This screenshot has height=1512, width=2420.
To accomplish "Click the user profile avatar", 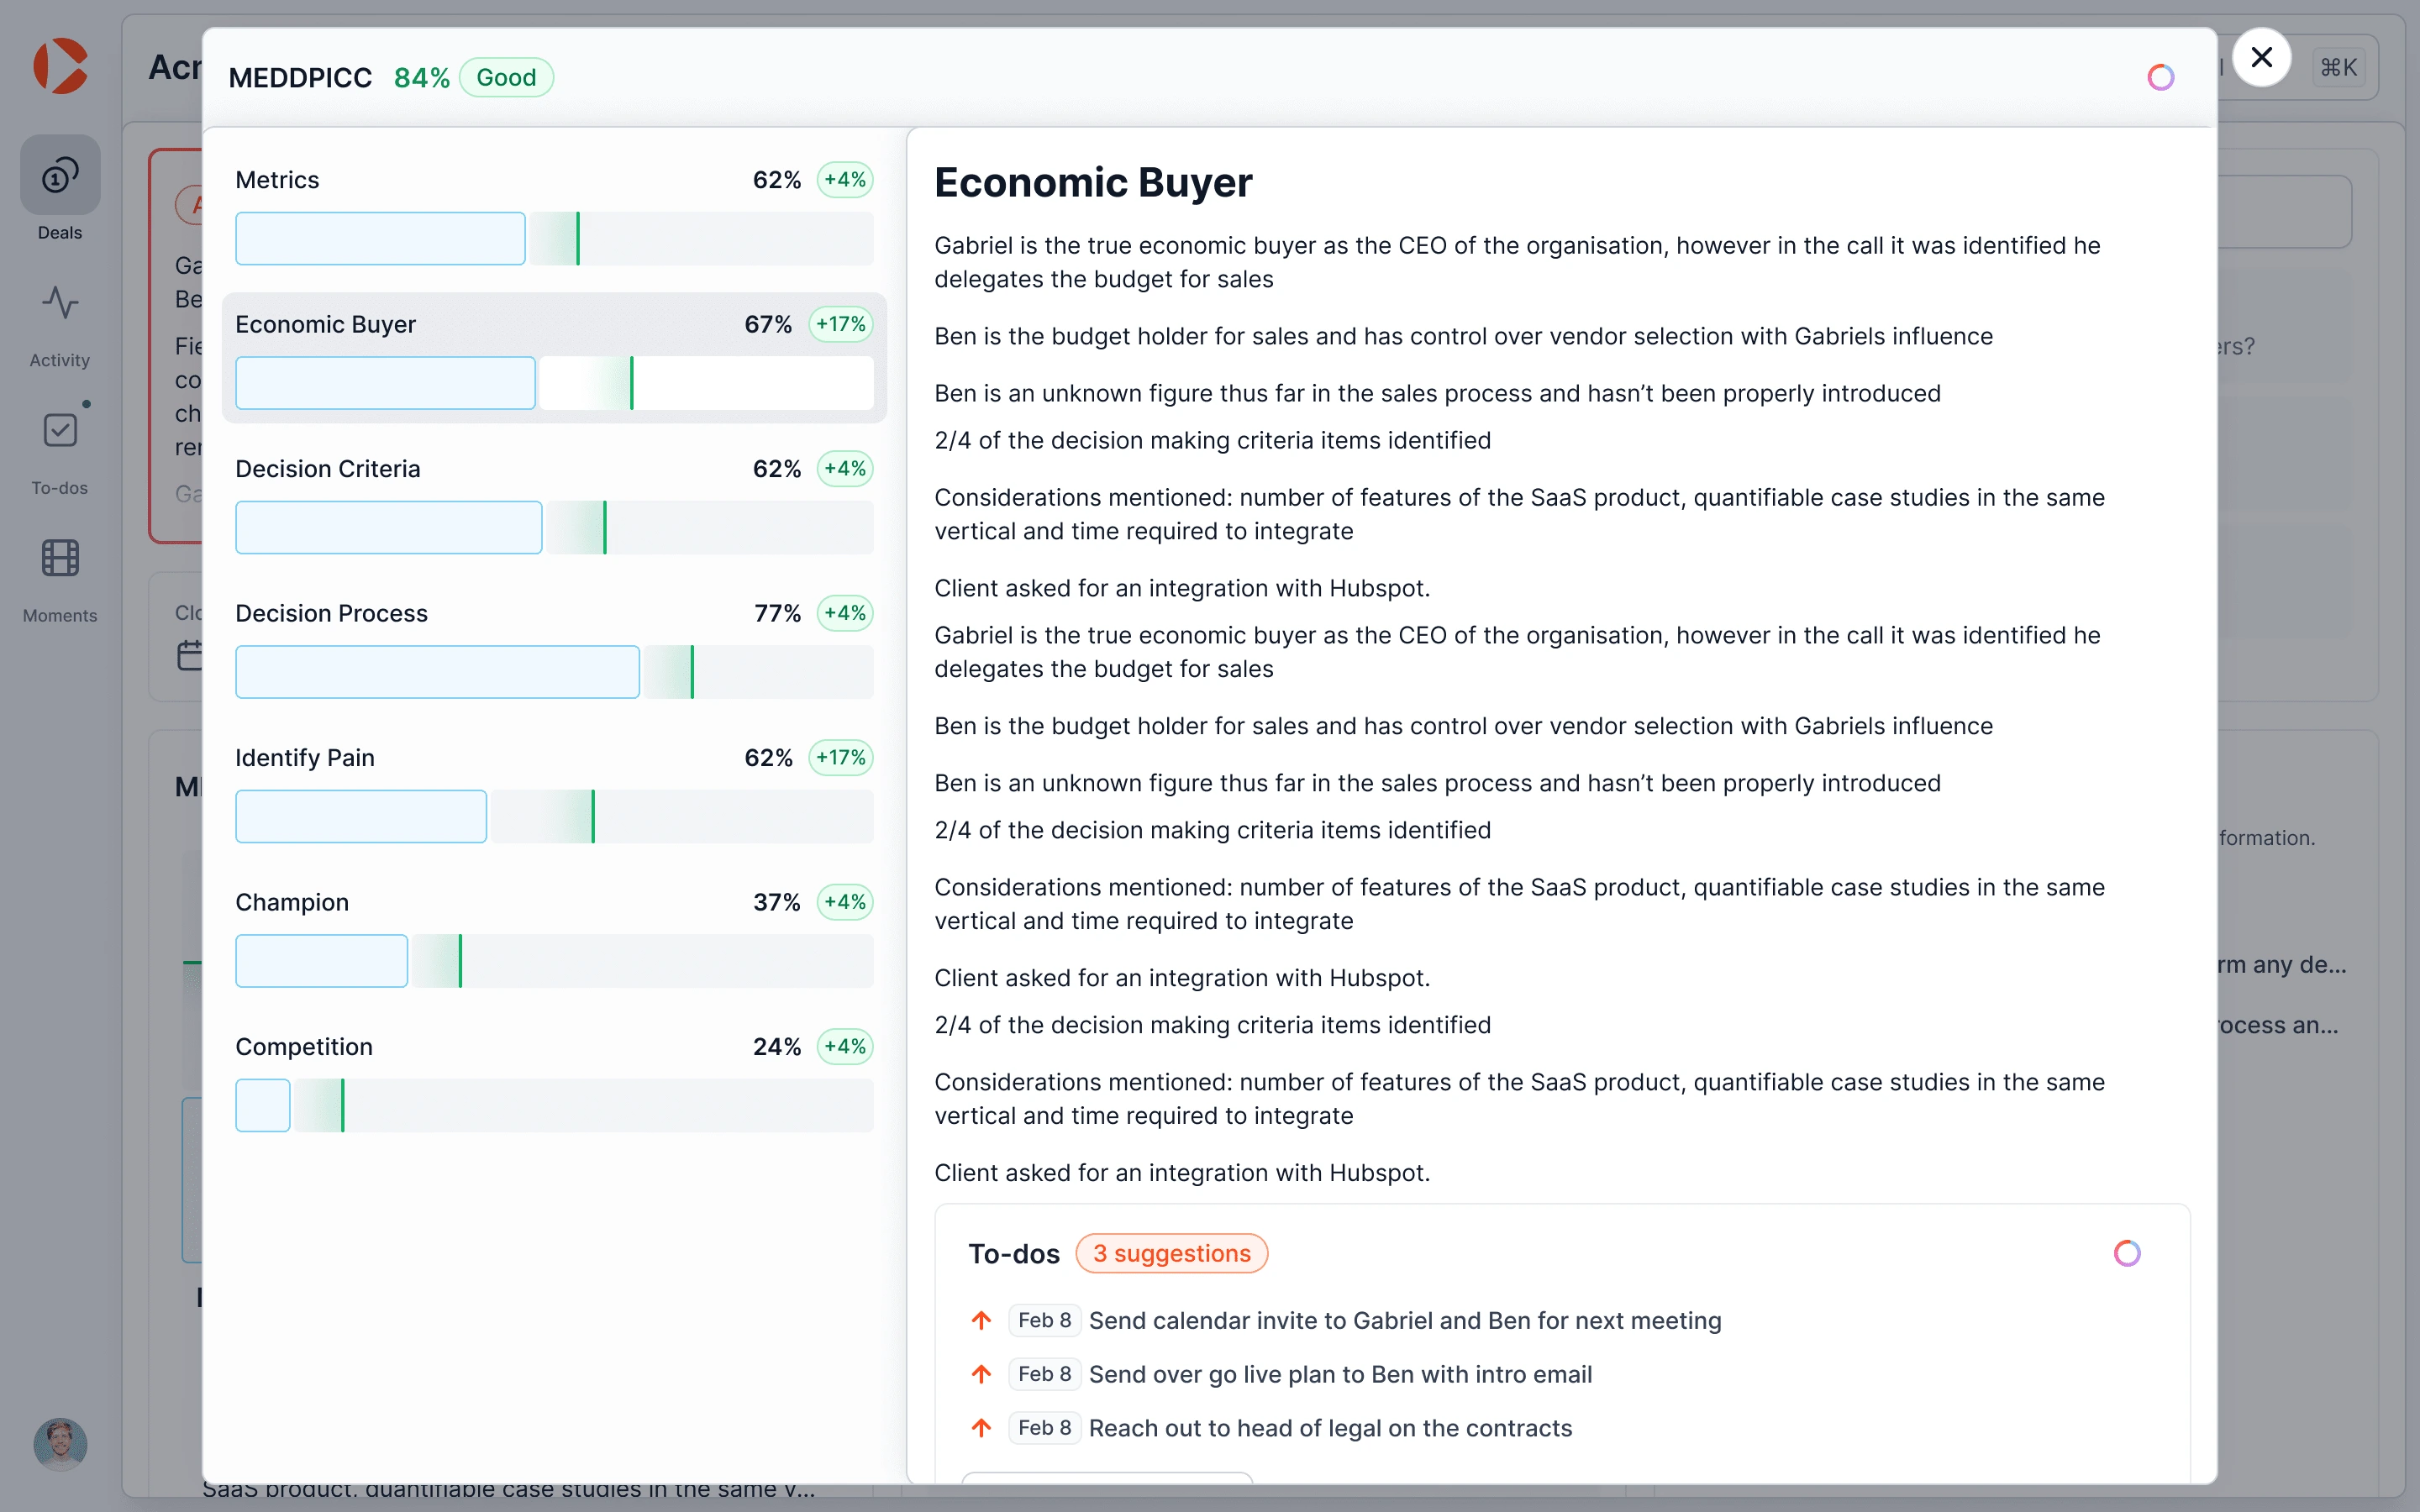I will (x=60, y=1443).
